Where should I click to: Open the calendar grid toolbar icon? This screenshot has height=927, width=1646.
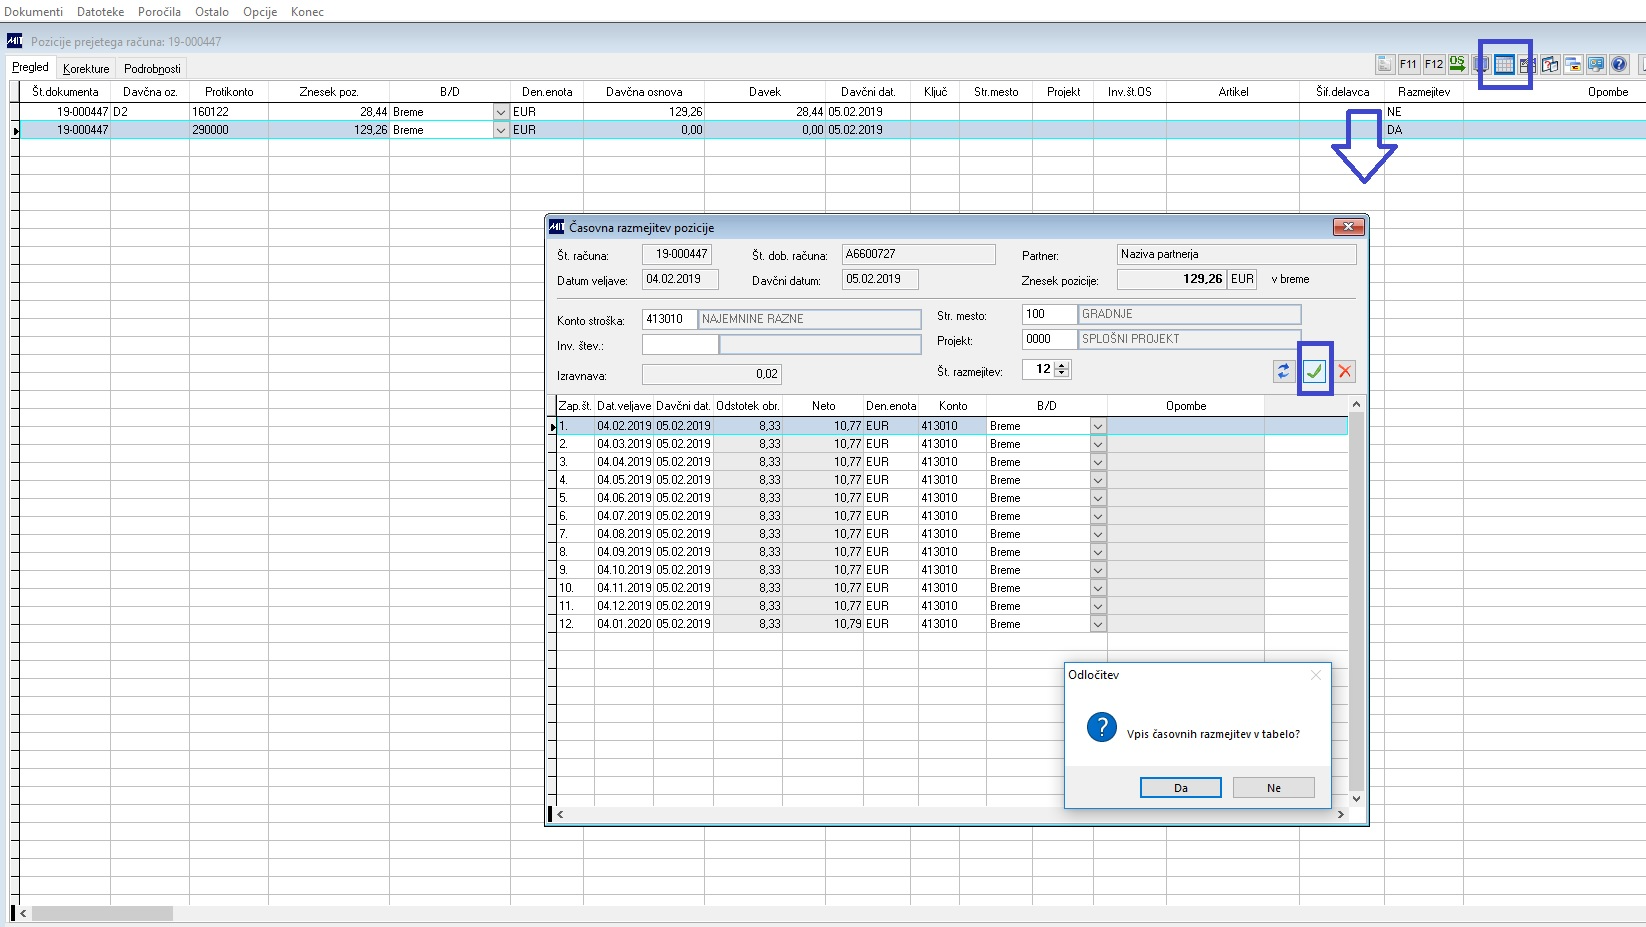click(1504, 65)
